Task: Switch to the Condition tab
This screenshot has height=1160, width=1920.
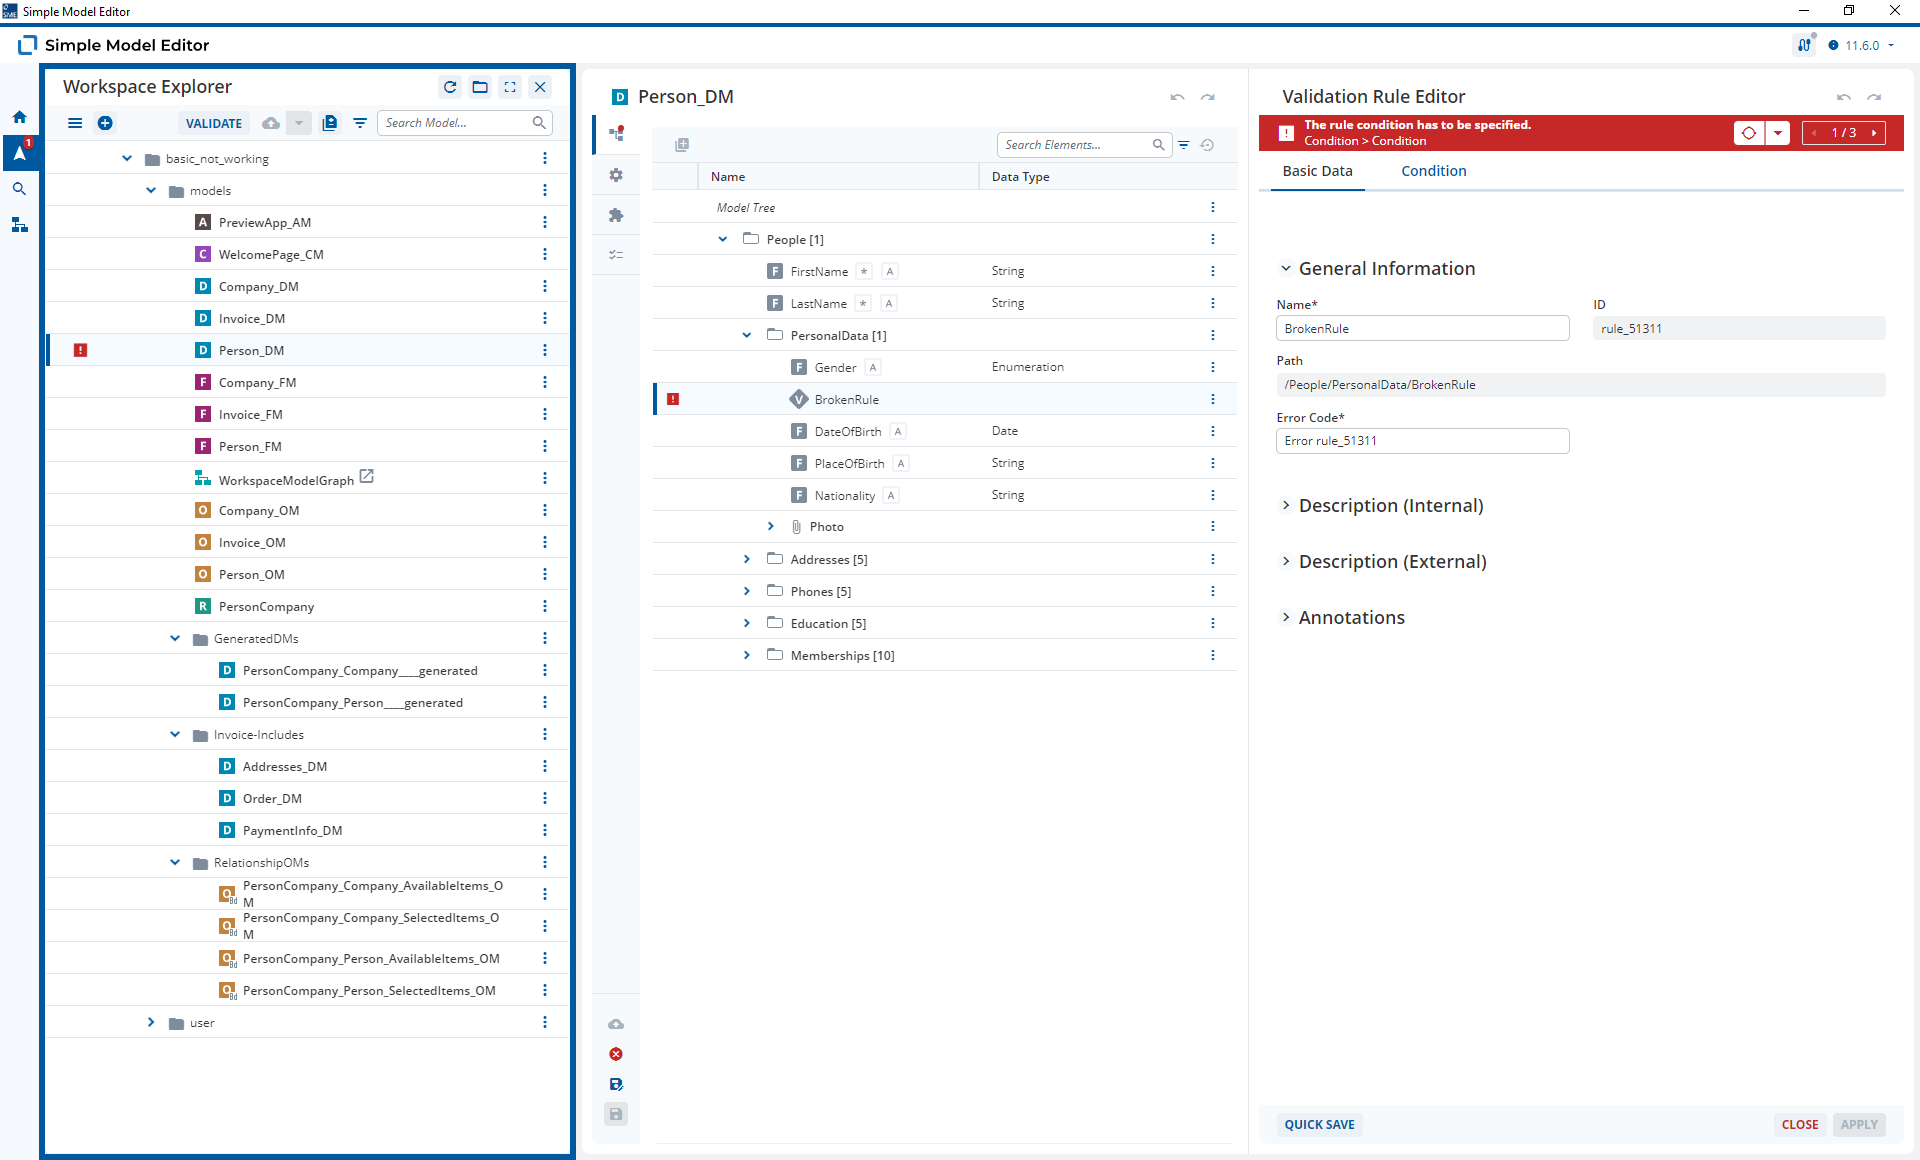Action: [x=1433, y=171]
